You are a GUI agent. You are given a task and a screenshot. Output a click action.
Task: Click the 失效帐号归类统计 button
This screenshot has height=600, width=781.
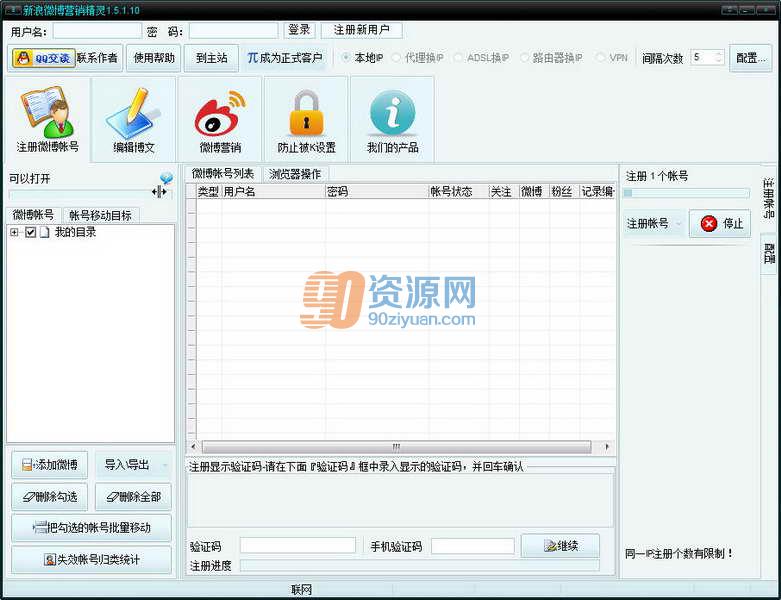[91, 560]
